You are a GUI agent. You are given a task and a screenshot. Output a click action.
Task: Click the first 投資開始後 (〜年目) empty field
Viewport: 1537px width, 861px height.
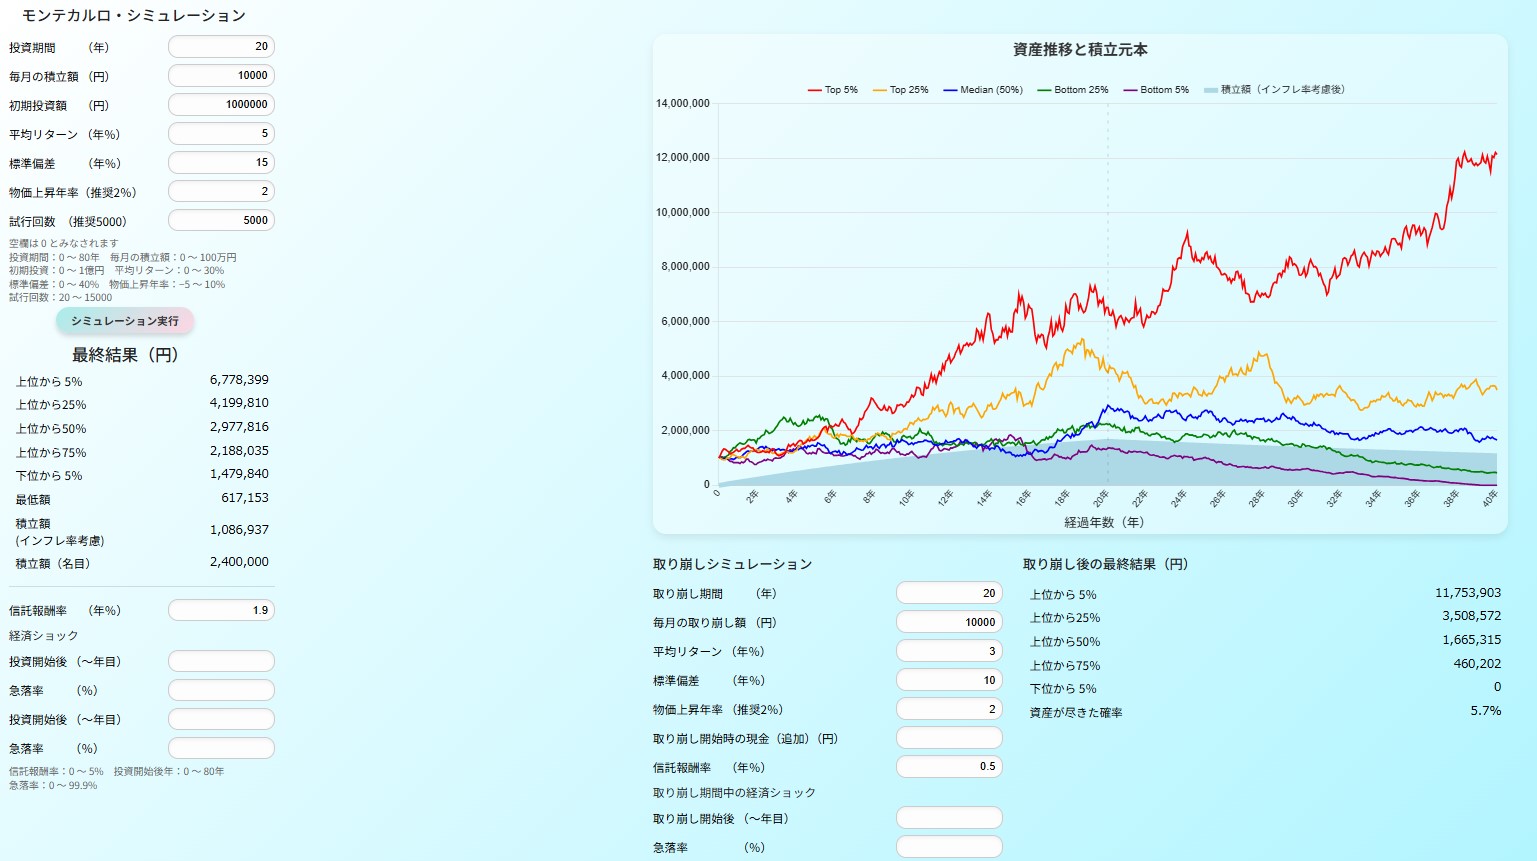pyautogui.click(x=221, y=662)
